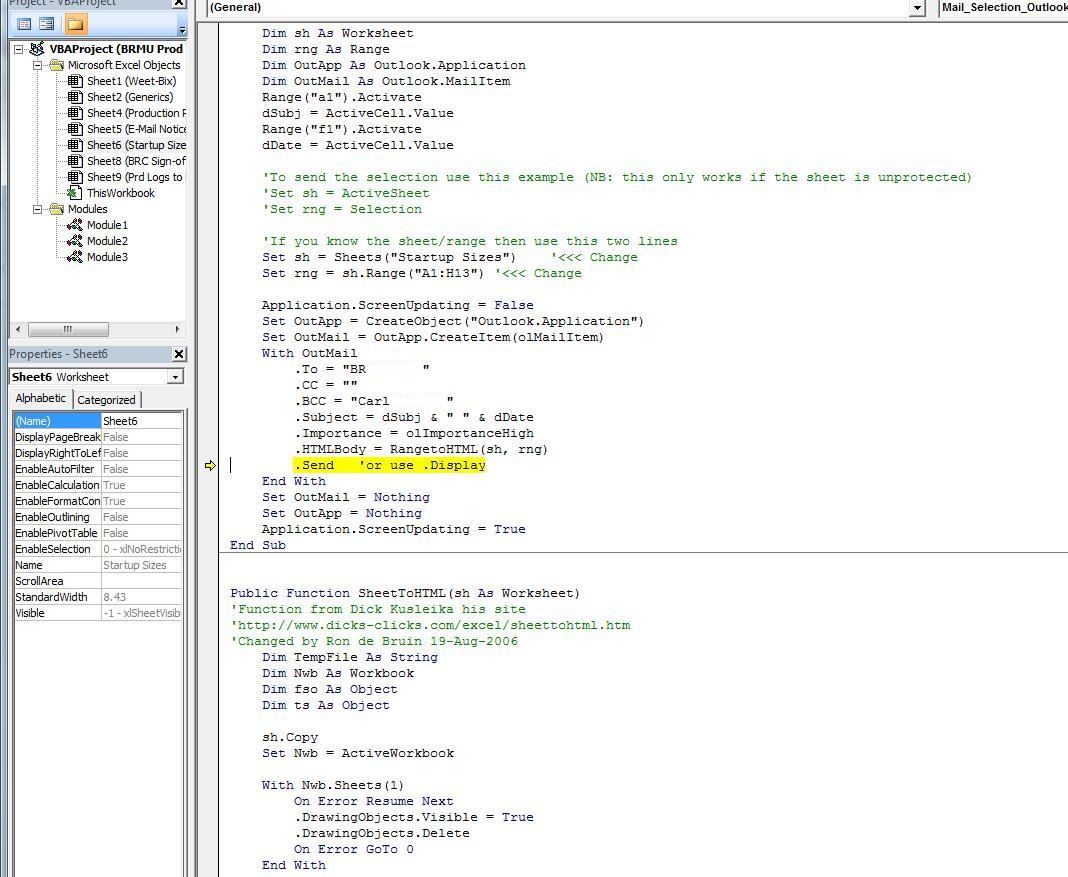Viewport: 1068px width, 877px height.
Task: Open Project pane toolbar options arrow
Action: pos(182,29)
